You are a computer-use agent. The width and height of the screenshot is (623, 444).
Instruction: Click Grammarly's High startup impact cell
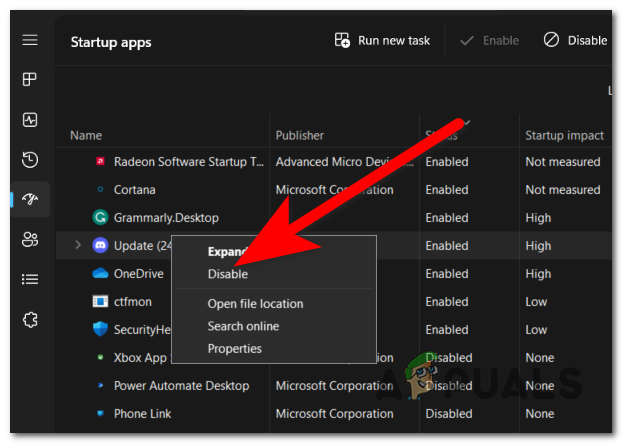pos(538,218)
